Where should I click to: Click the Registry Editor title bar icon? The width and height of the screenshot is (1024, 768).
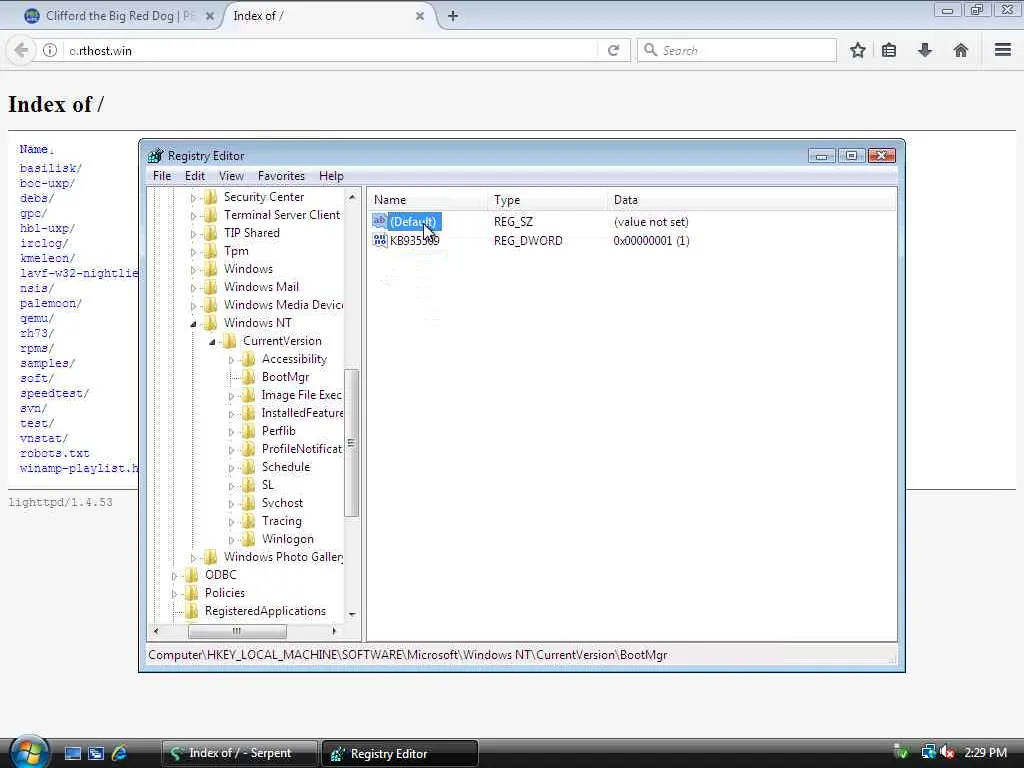pos(155,155)
